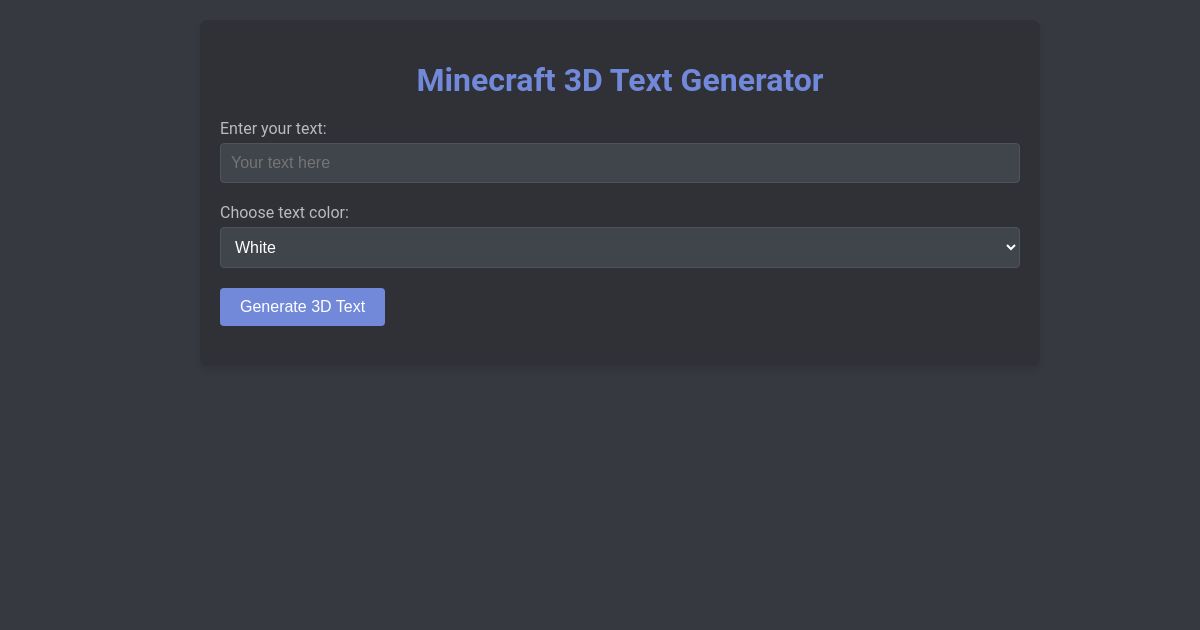This screenshot has width=1200, height=630.
Task: Click the 'Enter your text:' label
Action: (273, 129)
